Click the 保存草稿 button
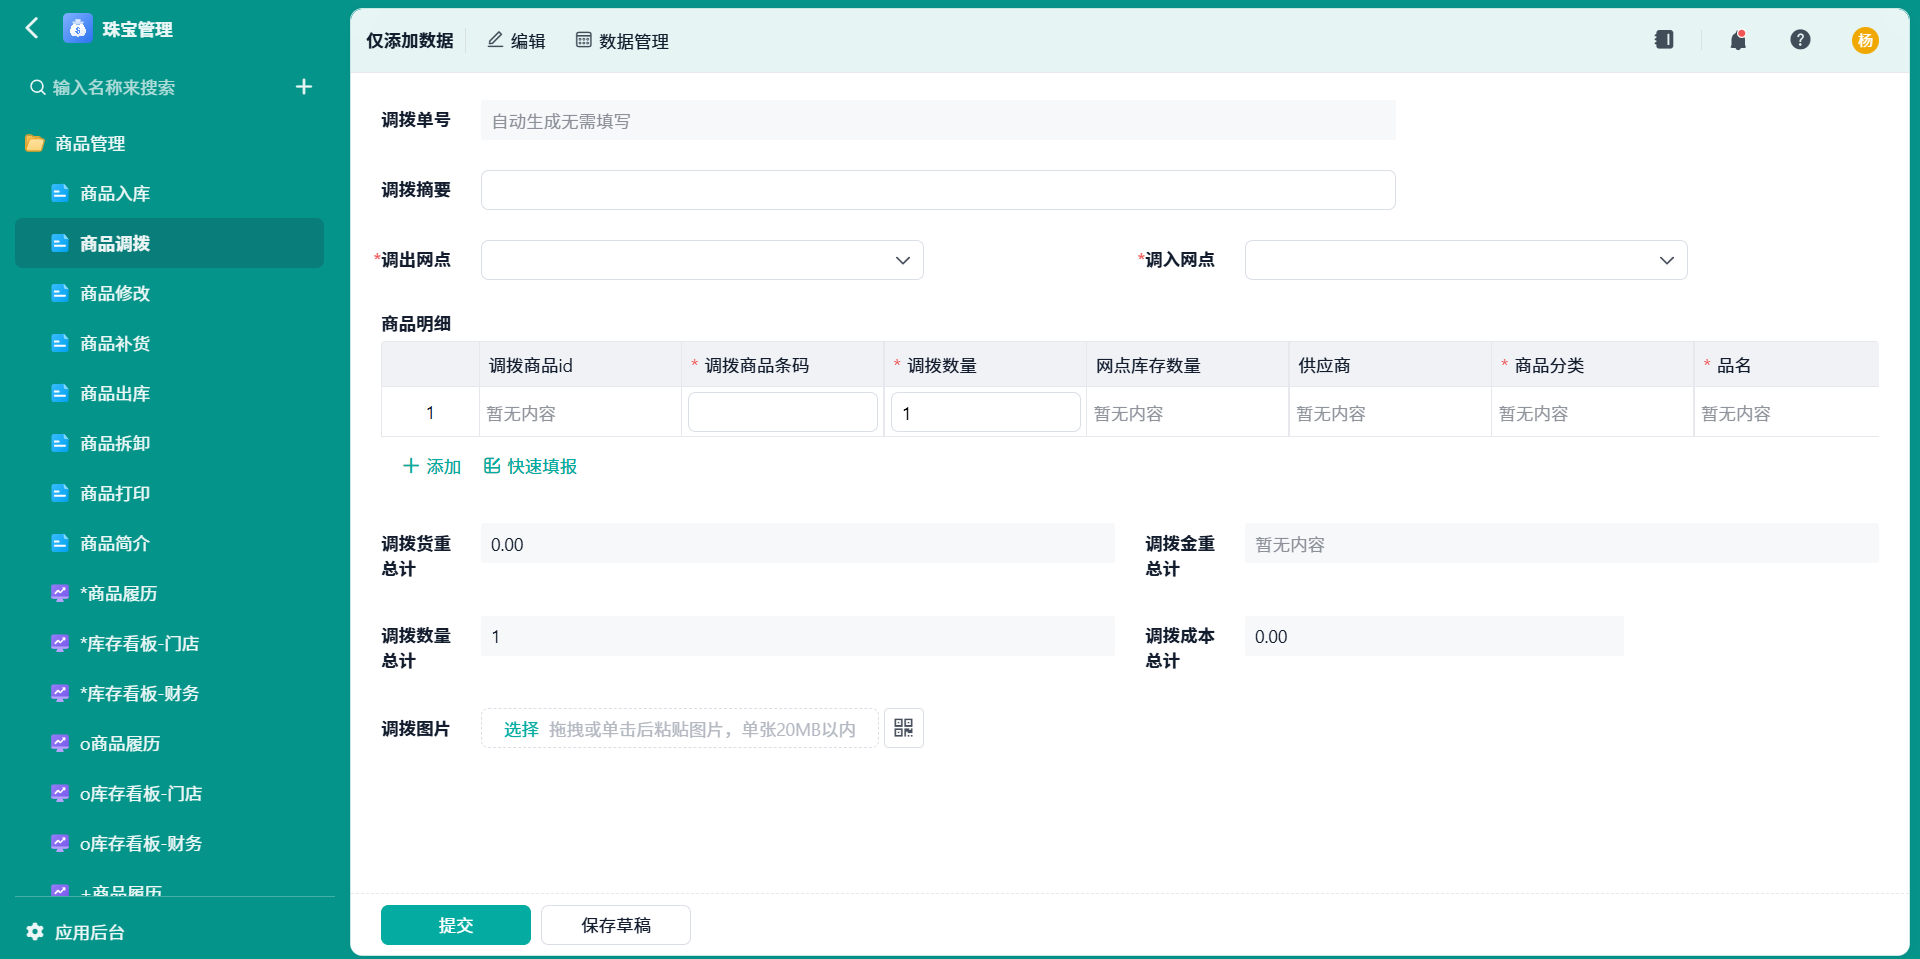The height and width of the screenshot is (959, 1920). pyautogui.click(x=616, y=925)
